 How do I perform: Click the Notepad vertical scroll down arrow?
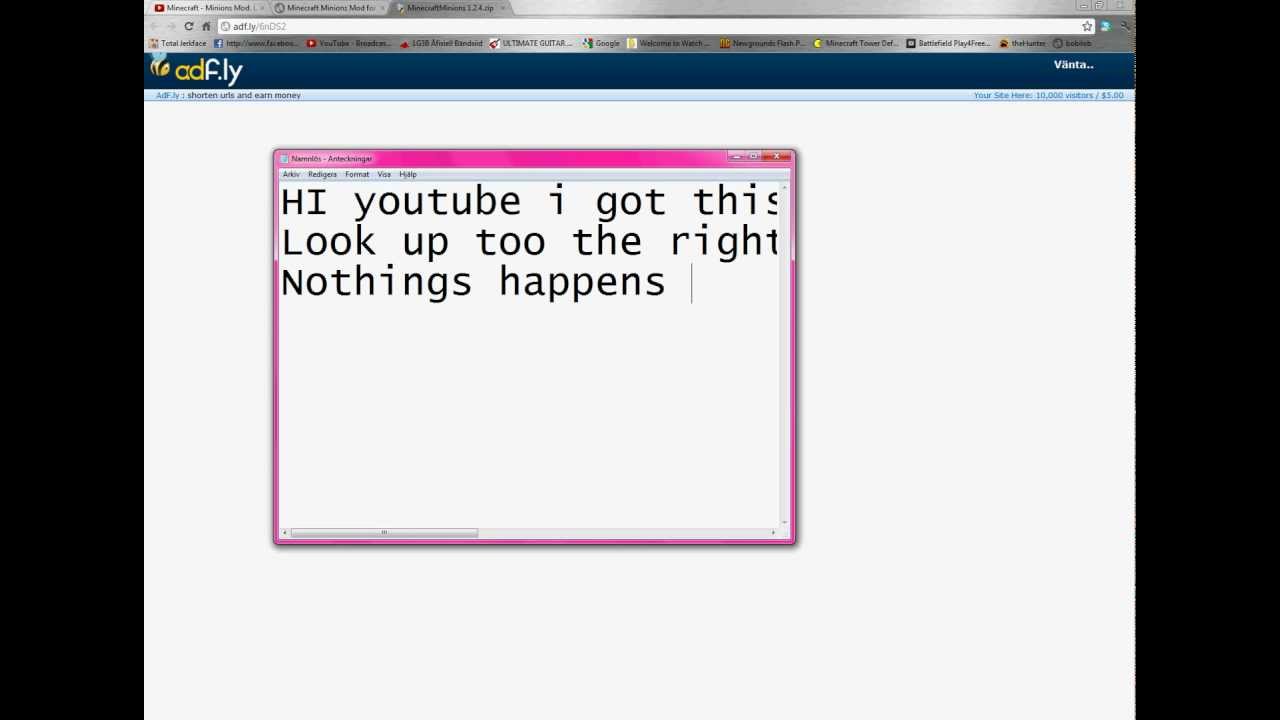click(785, 522)
